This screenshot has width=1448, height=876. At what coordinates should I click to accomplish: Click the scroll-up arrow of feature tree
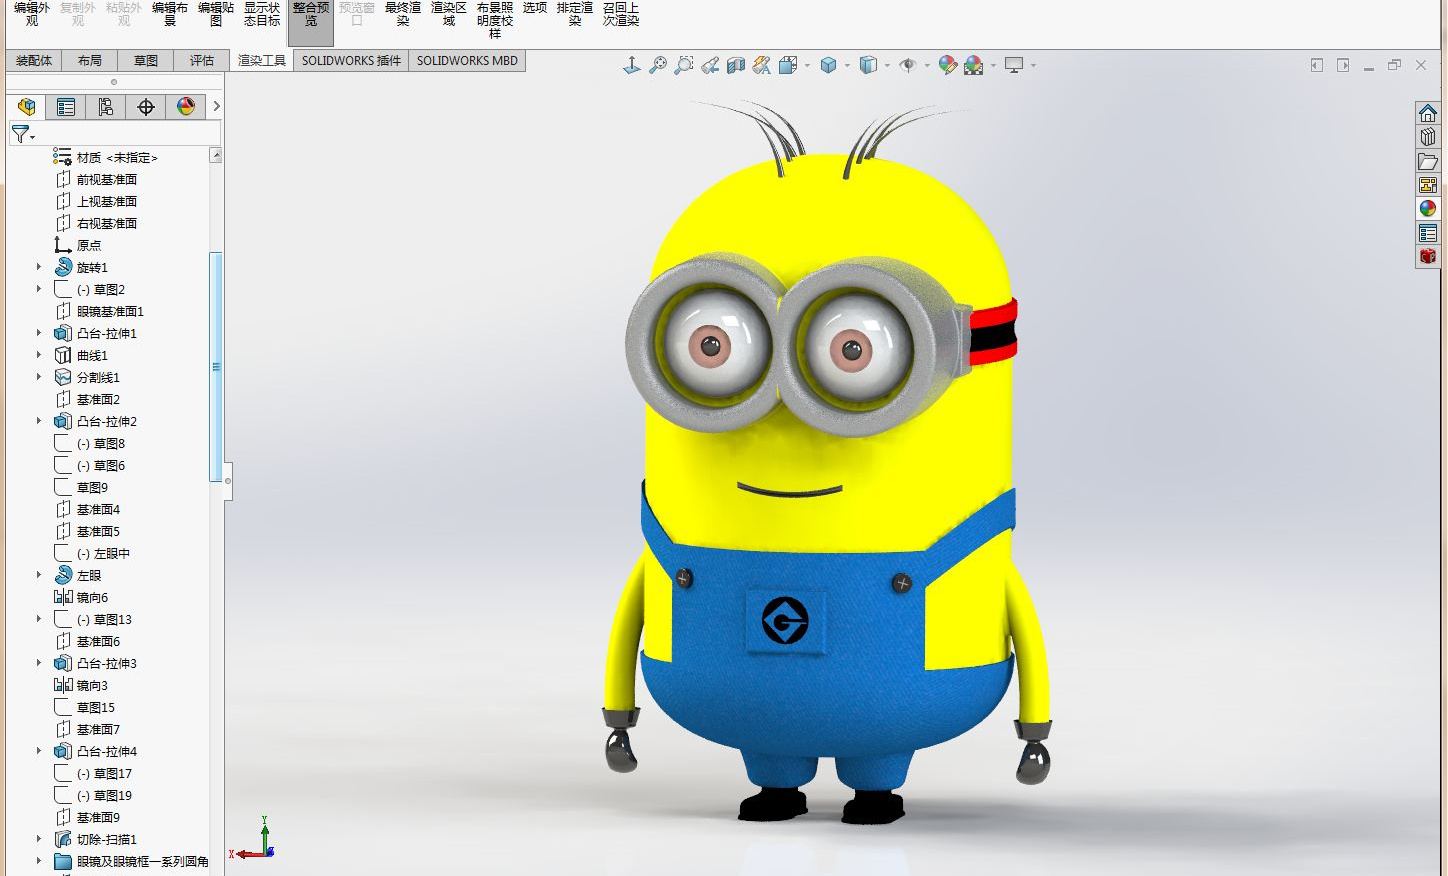click(x=215, y=155)
